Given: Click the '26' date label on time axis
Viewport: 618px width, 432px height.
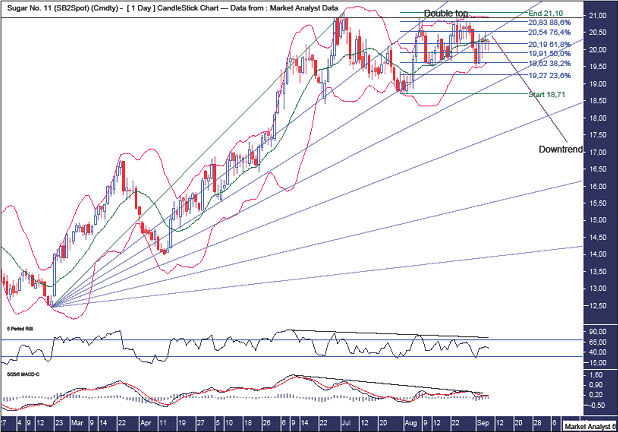Looking at the screenshot, I should tap(266, 423).
